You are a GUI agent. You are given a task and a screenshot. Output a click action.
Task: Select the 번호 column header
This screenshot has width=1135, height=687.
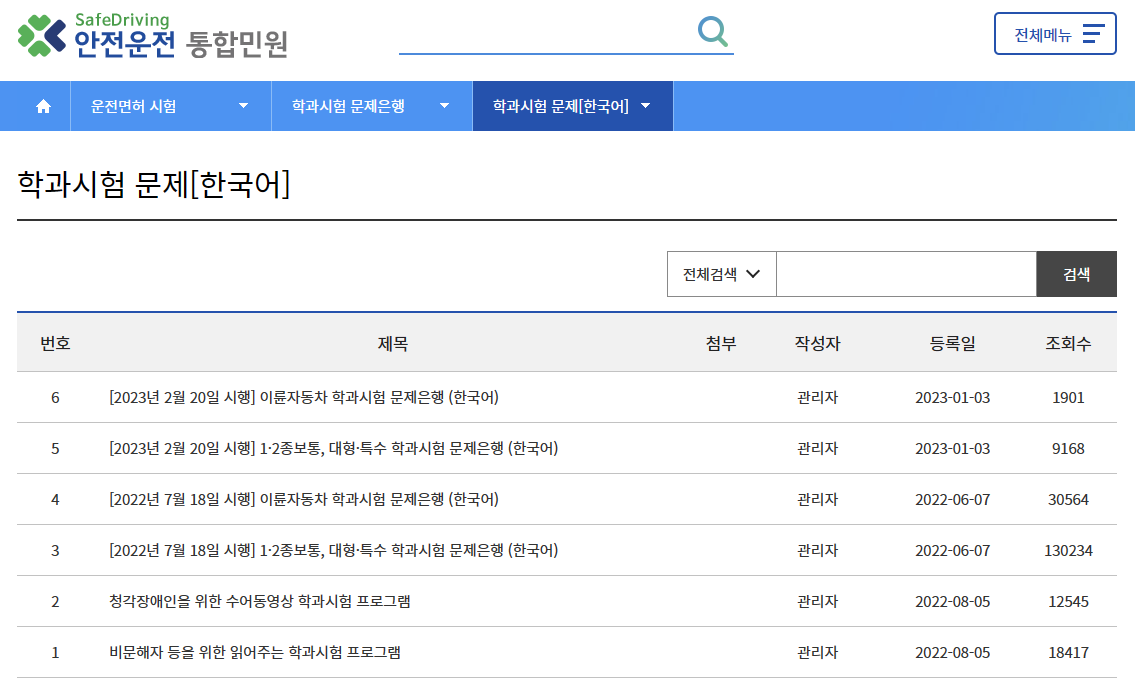point(55,344)
